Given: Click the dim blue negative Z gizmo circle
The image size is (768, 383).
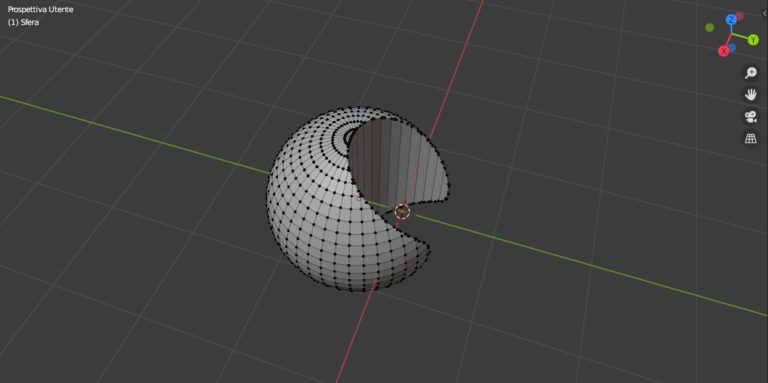Looking at the screenshot, I should coord(732,48).
